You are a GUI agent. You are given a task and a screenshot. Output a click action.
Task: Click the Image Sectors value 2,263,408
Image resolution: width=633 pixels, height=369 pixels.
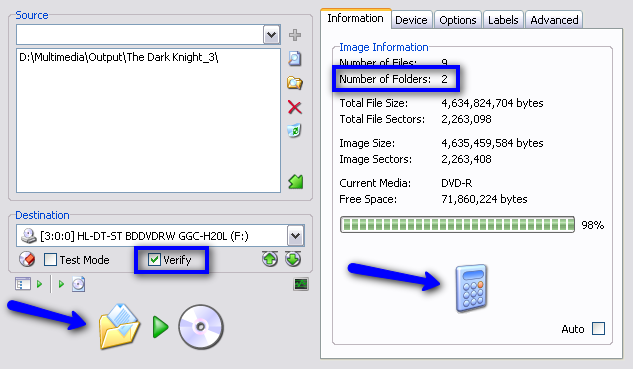(466, 159)
